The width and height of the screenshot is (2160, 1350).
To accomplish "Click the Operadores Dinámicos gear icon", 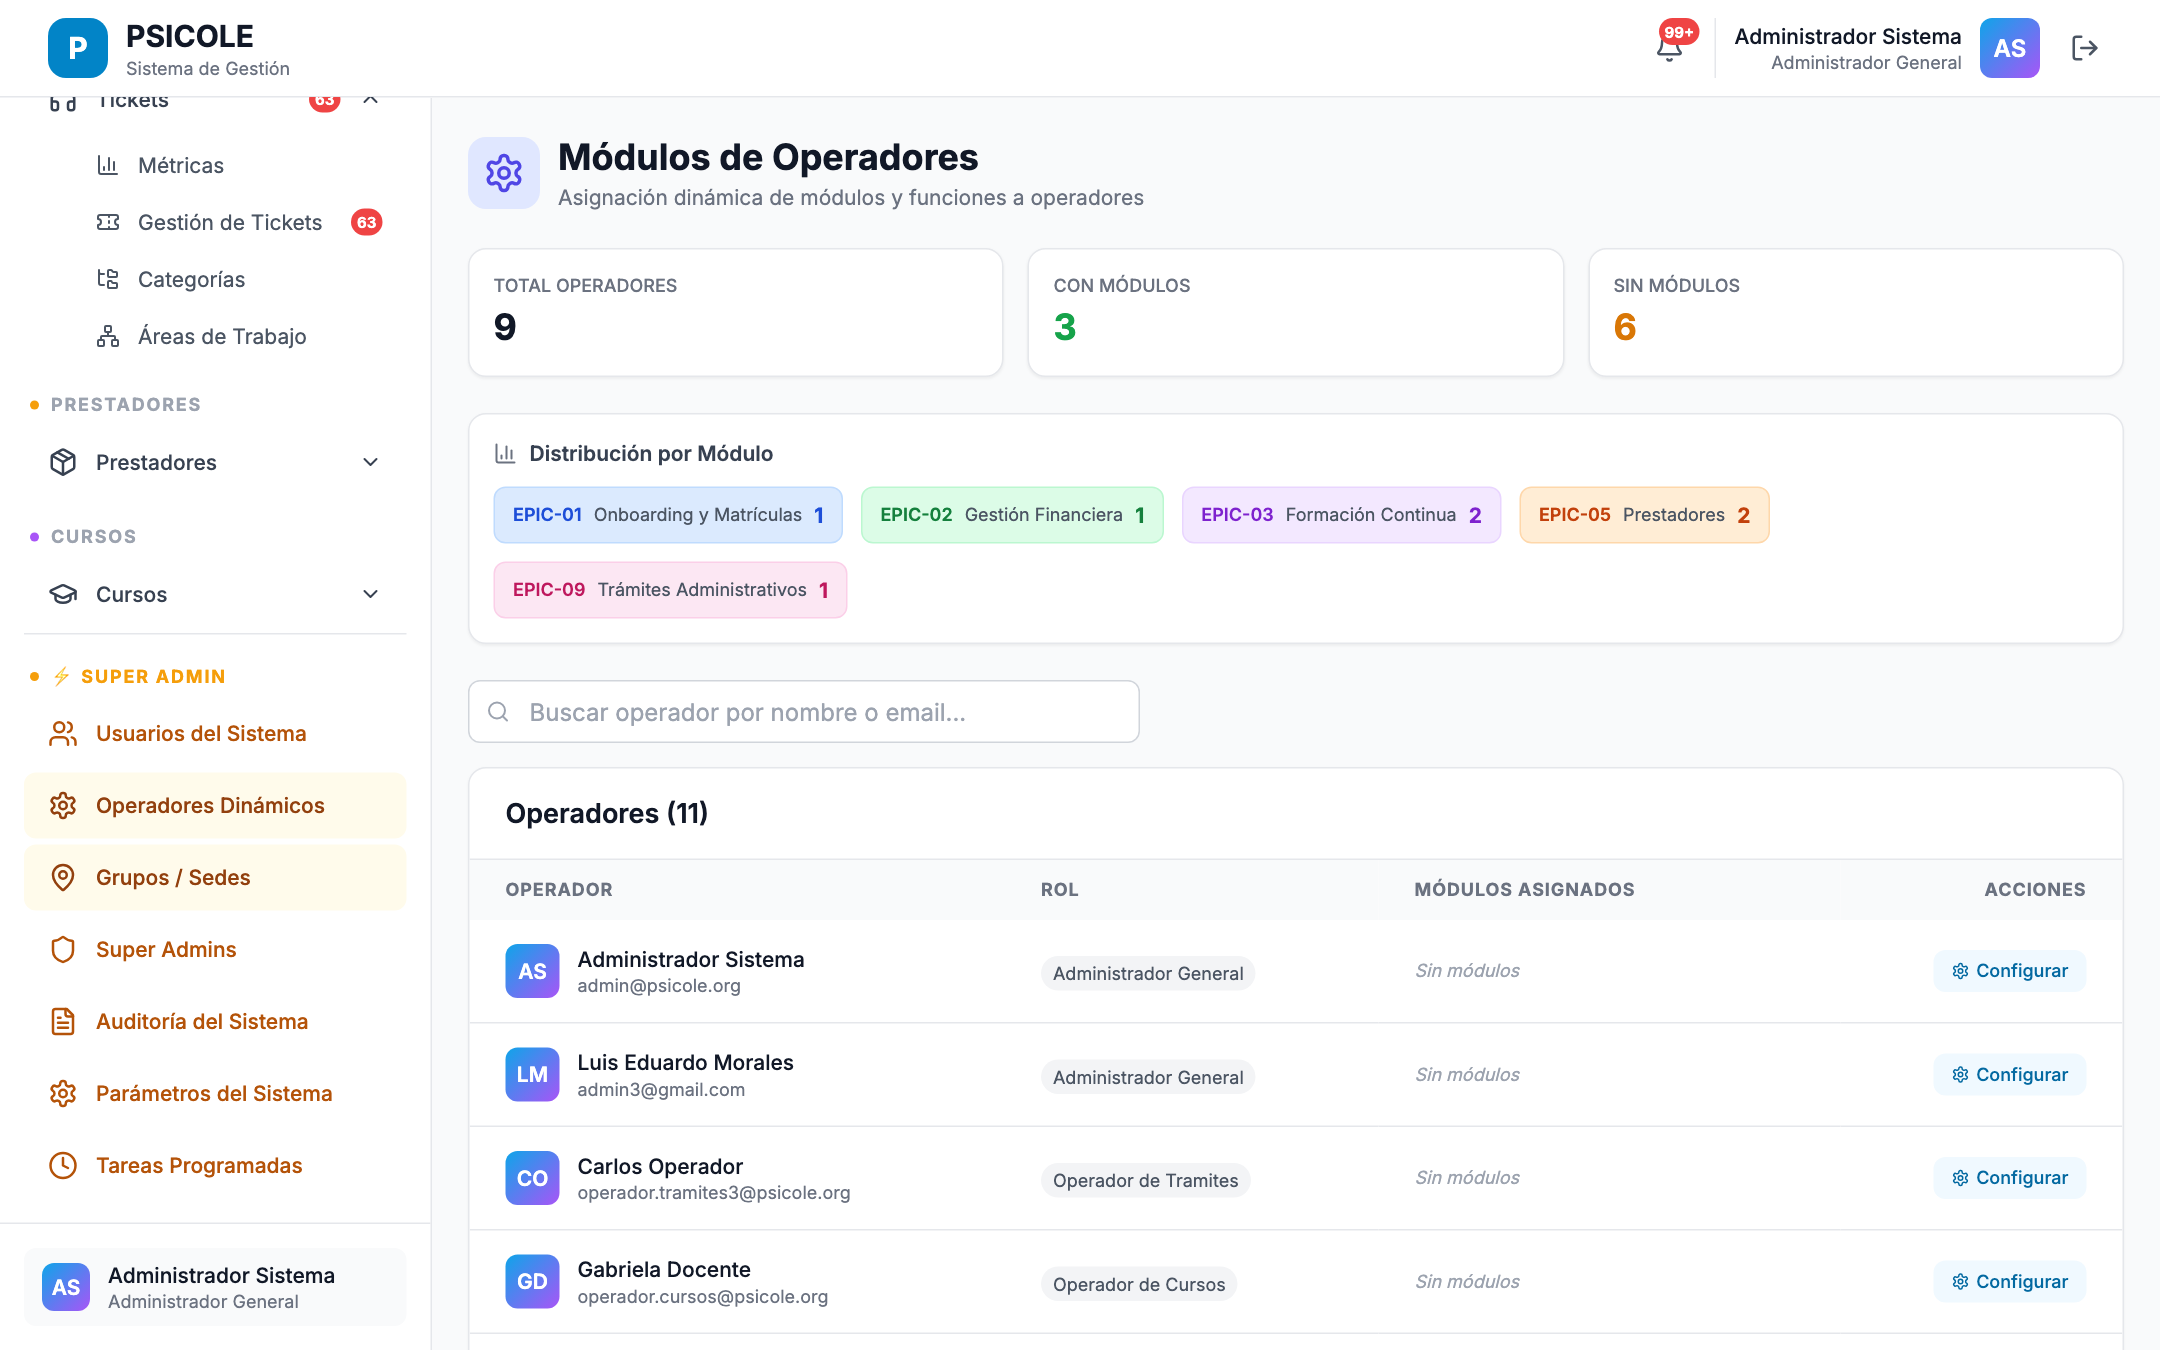I will point(63,806).
